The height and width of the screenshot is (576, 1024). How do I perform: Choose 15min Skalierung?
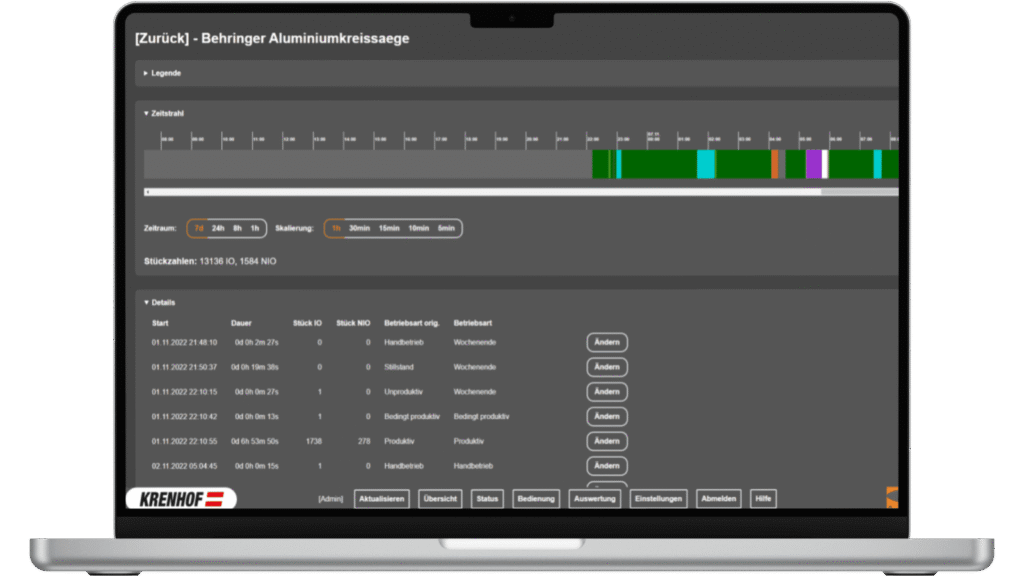pos(389,229)
